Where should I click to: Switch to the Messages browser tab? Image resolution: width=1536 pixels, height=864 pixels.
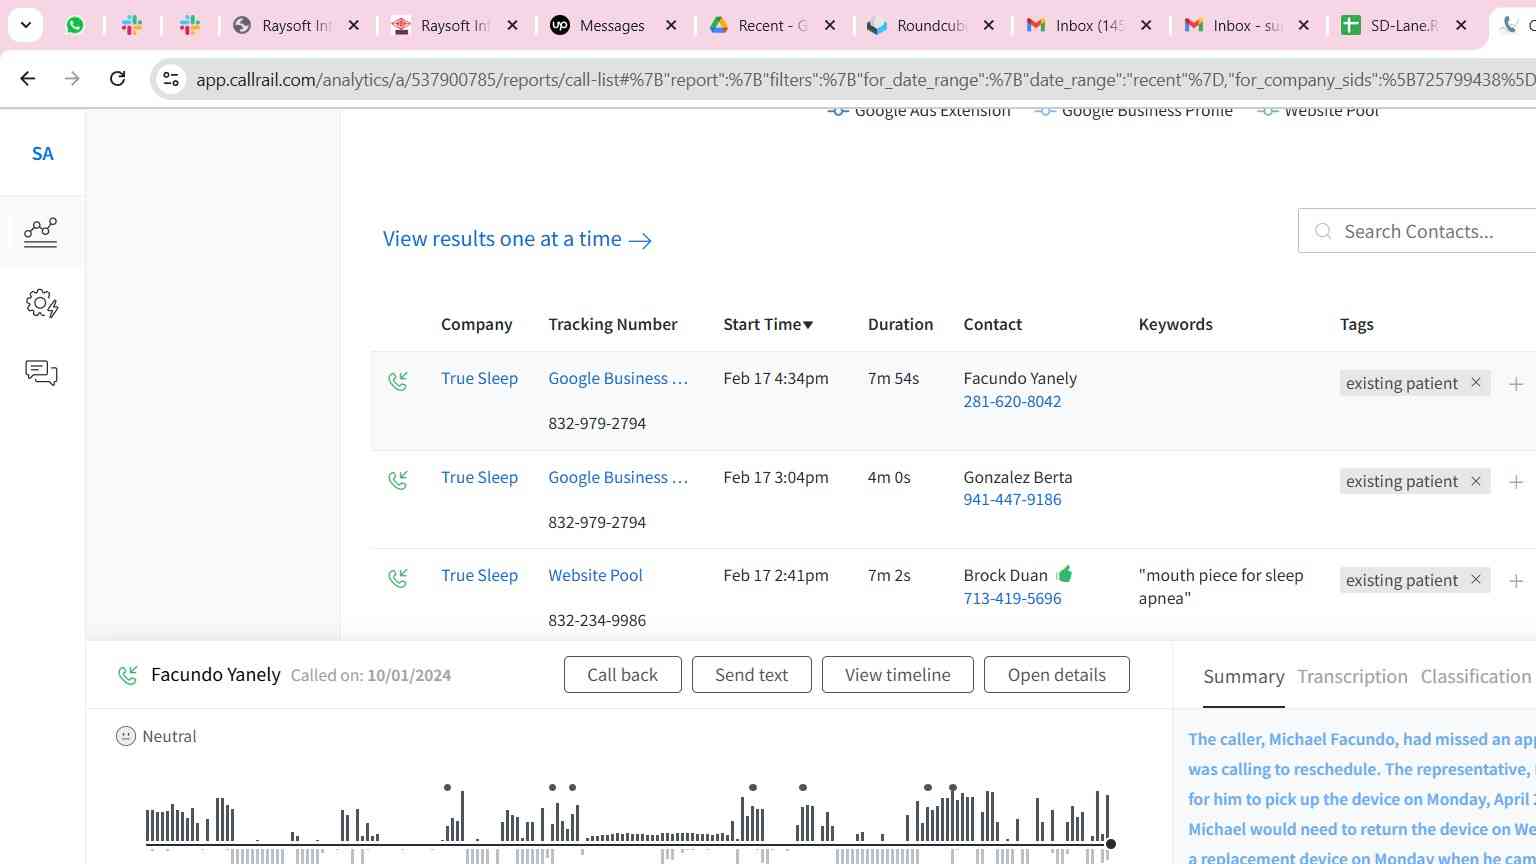[612, 26]
